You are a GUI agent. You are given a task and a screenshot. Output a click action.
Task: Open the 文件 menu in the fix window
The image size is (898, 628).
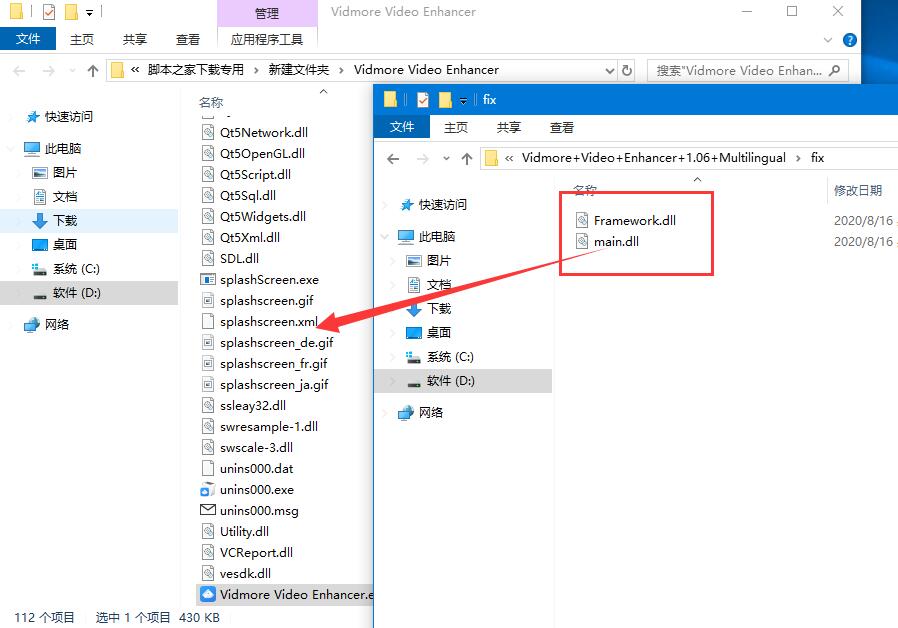[x=402, y=127]
